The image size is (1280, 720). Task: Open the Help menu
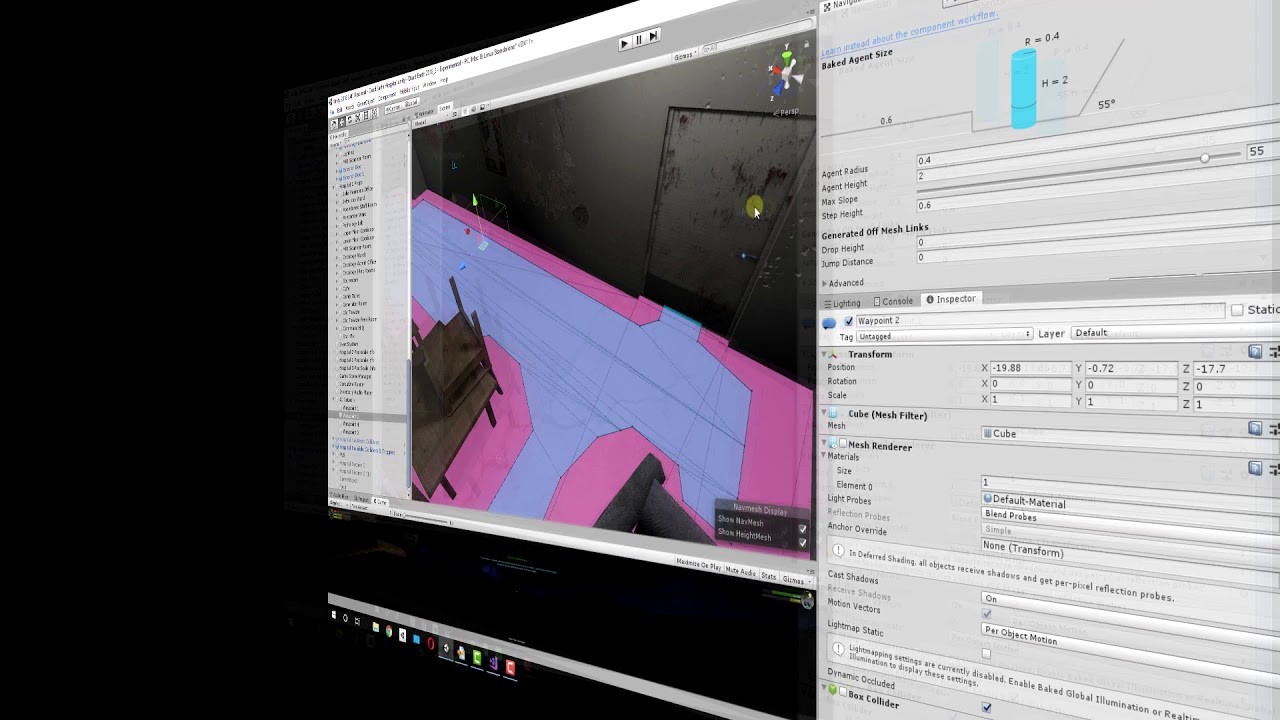[x=444, y=81]
